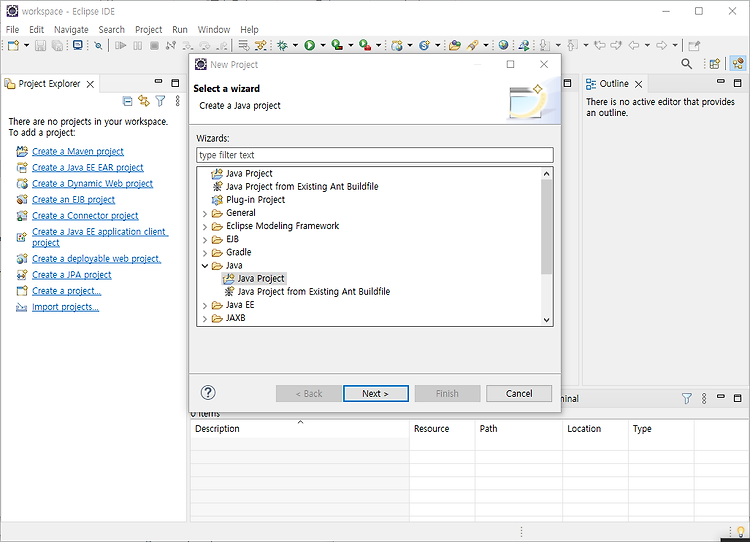Click the Open Perspective icon
The width and height of the screenshot is (750, 542).
coord(715,64)
